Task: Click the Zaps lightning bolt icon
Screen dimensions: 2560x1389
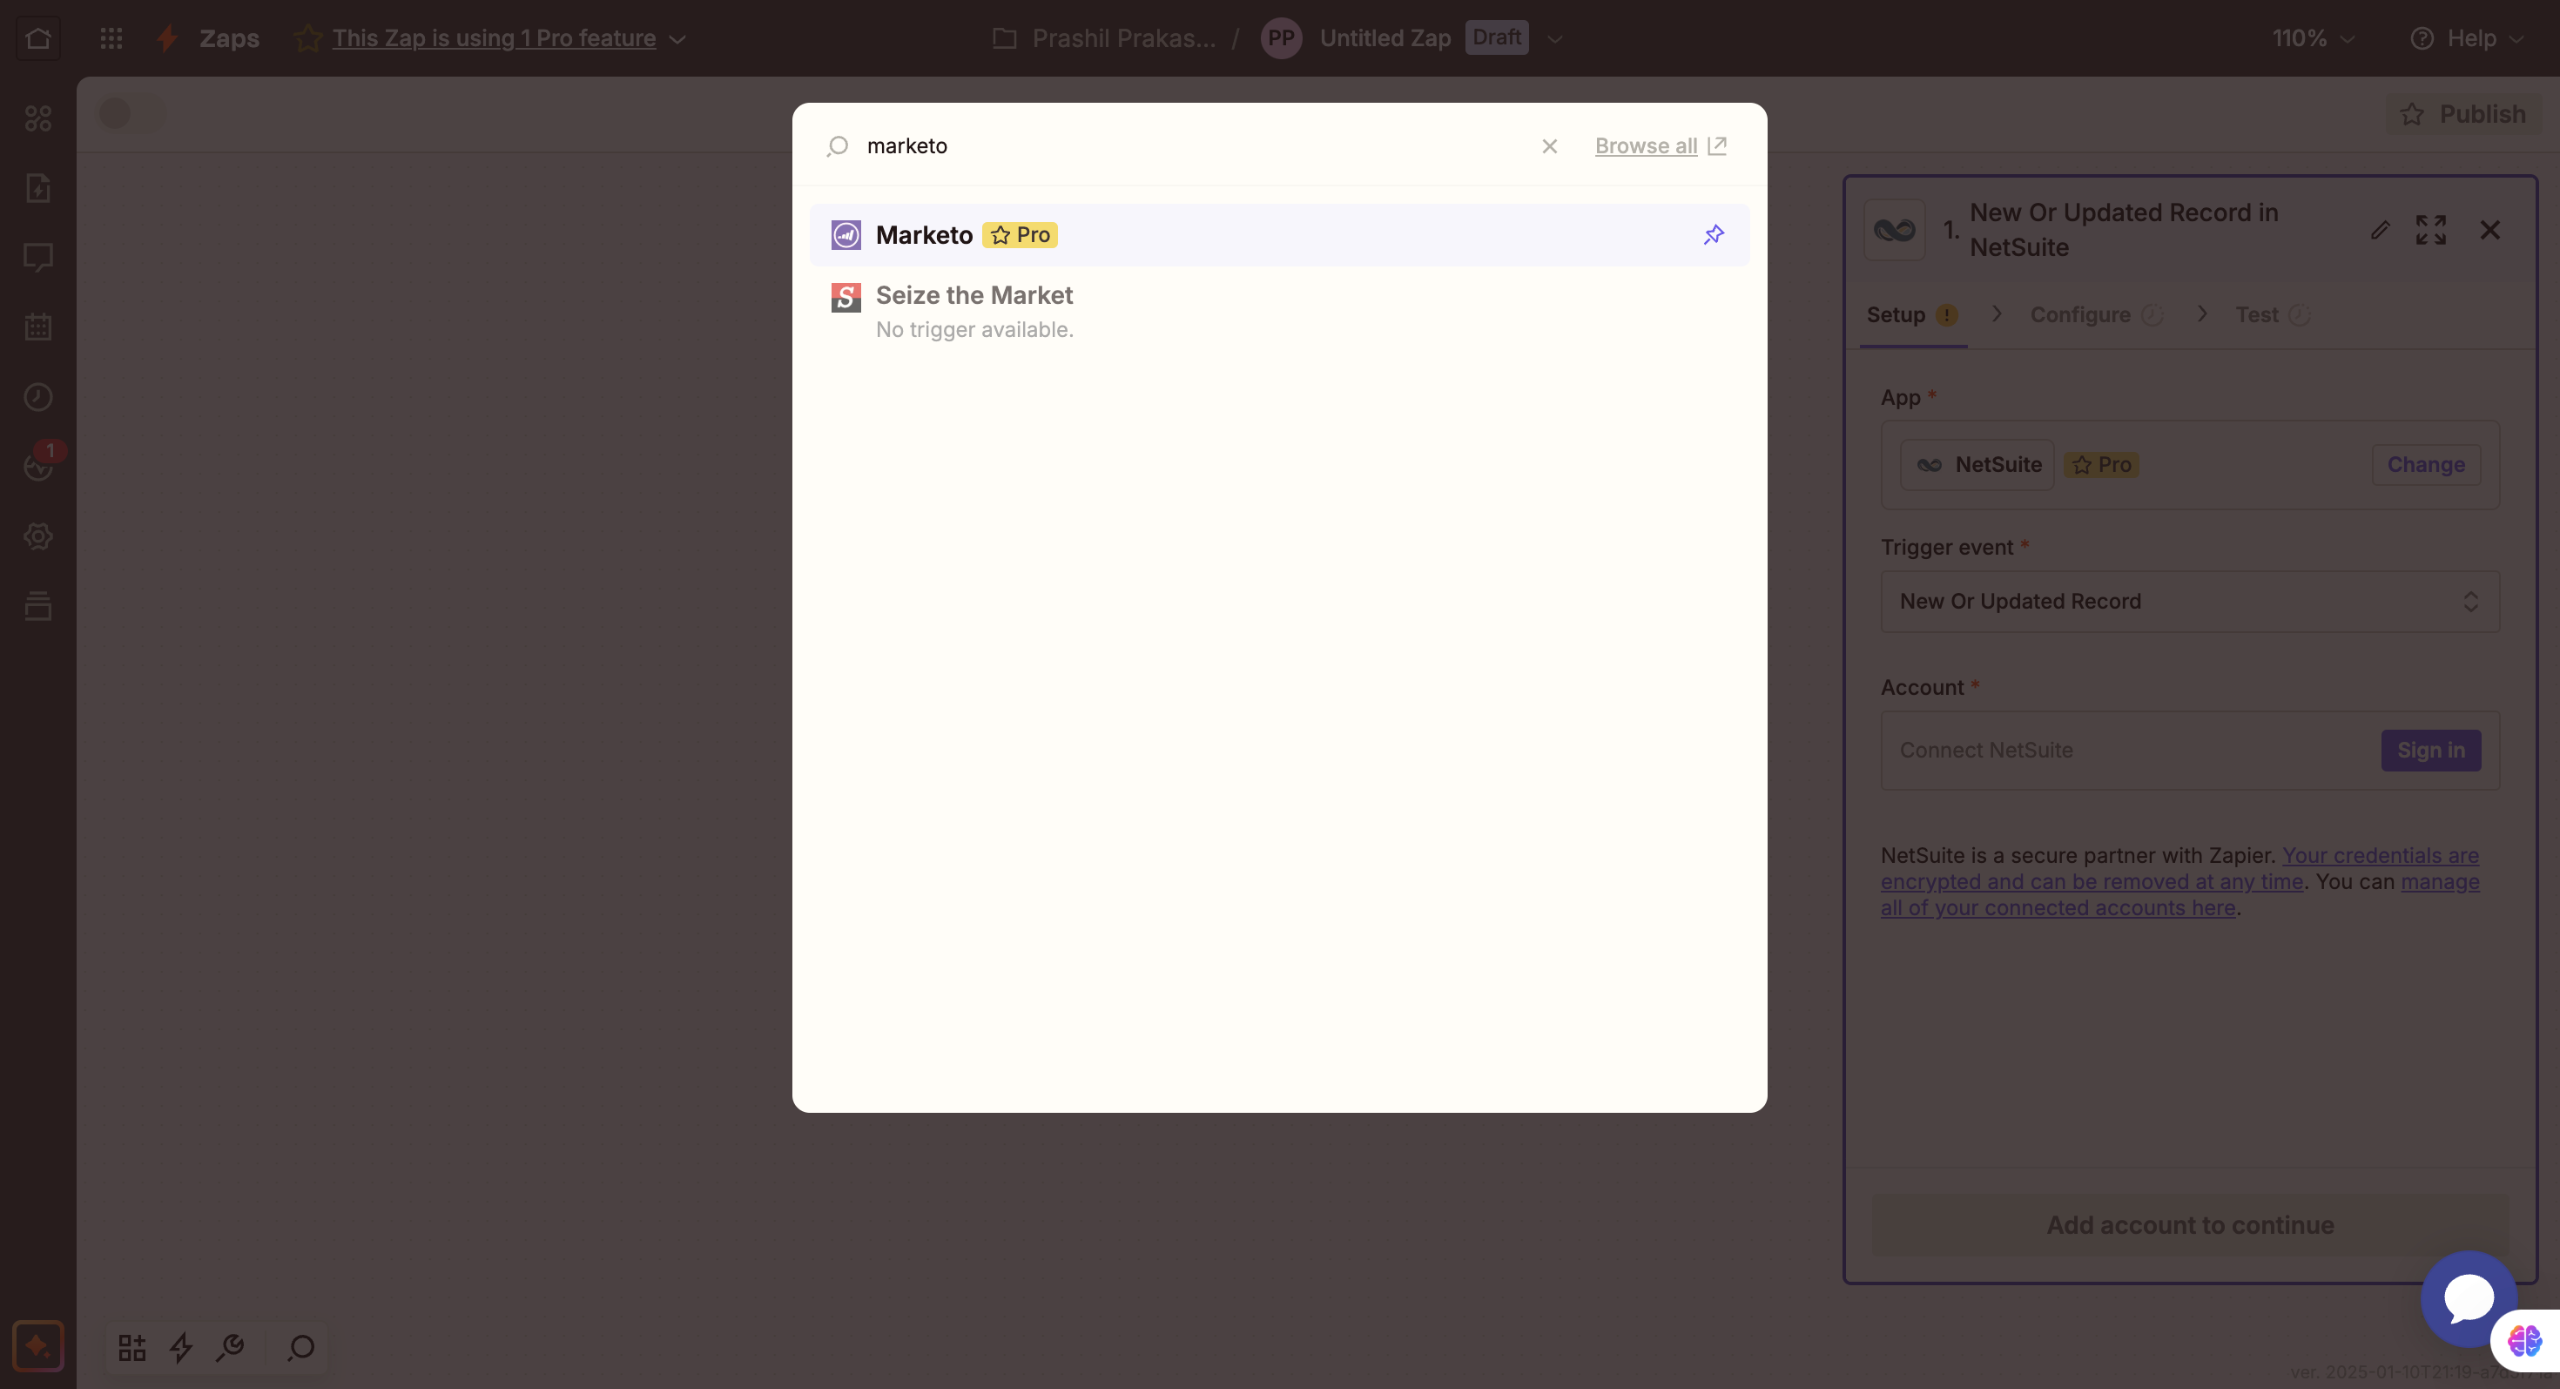Action: coord(167,38)
